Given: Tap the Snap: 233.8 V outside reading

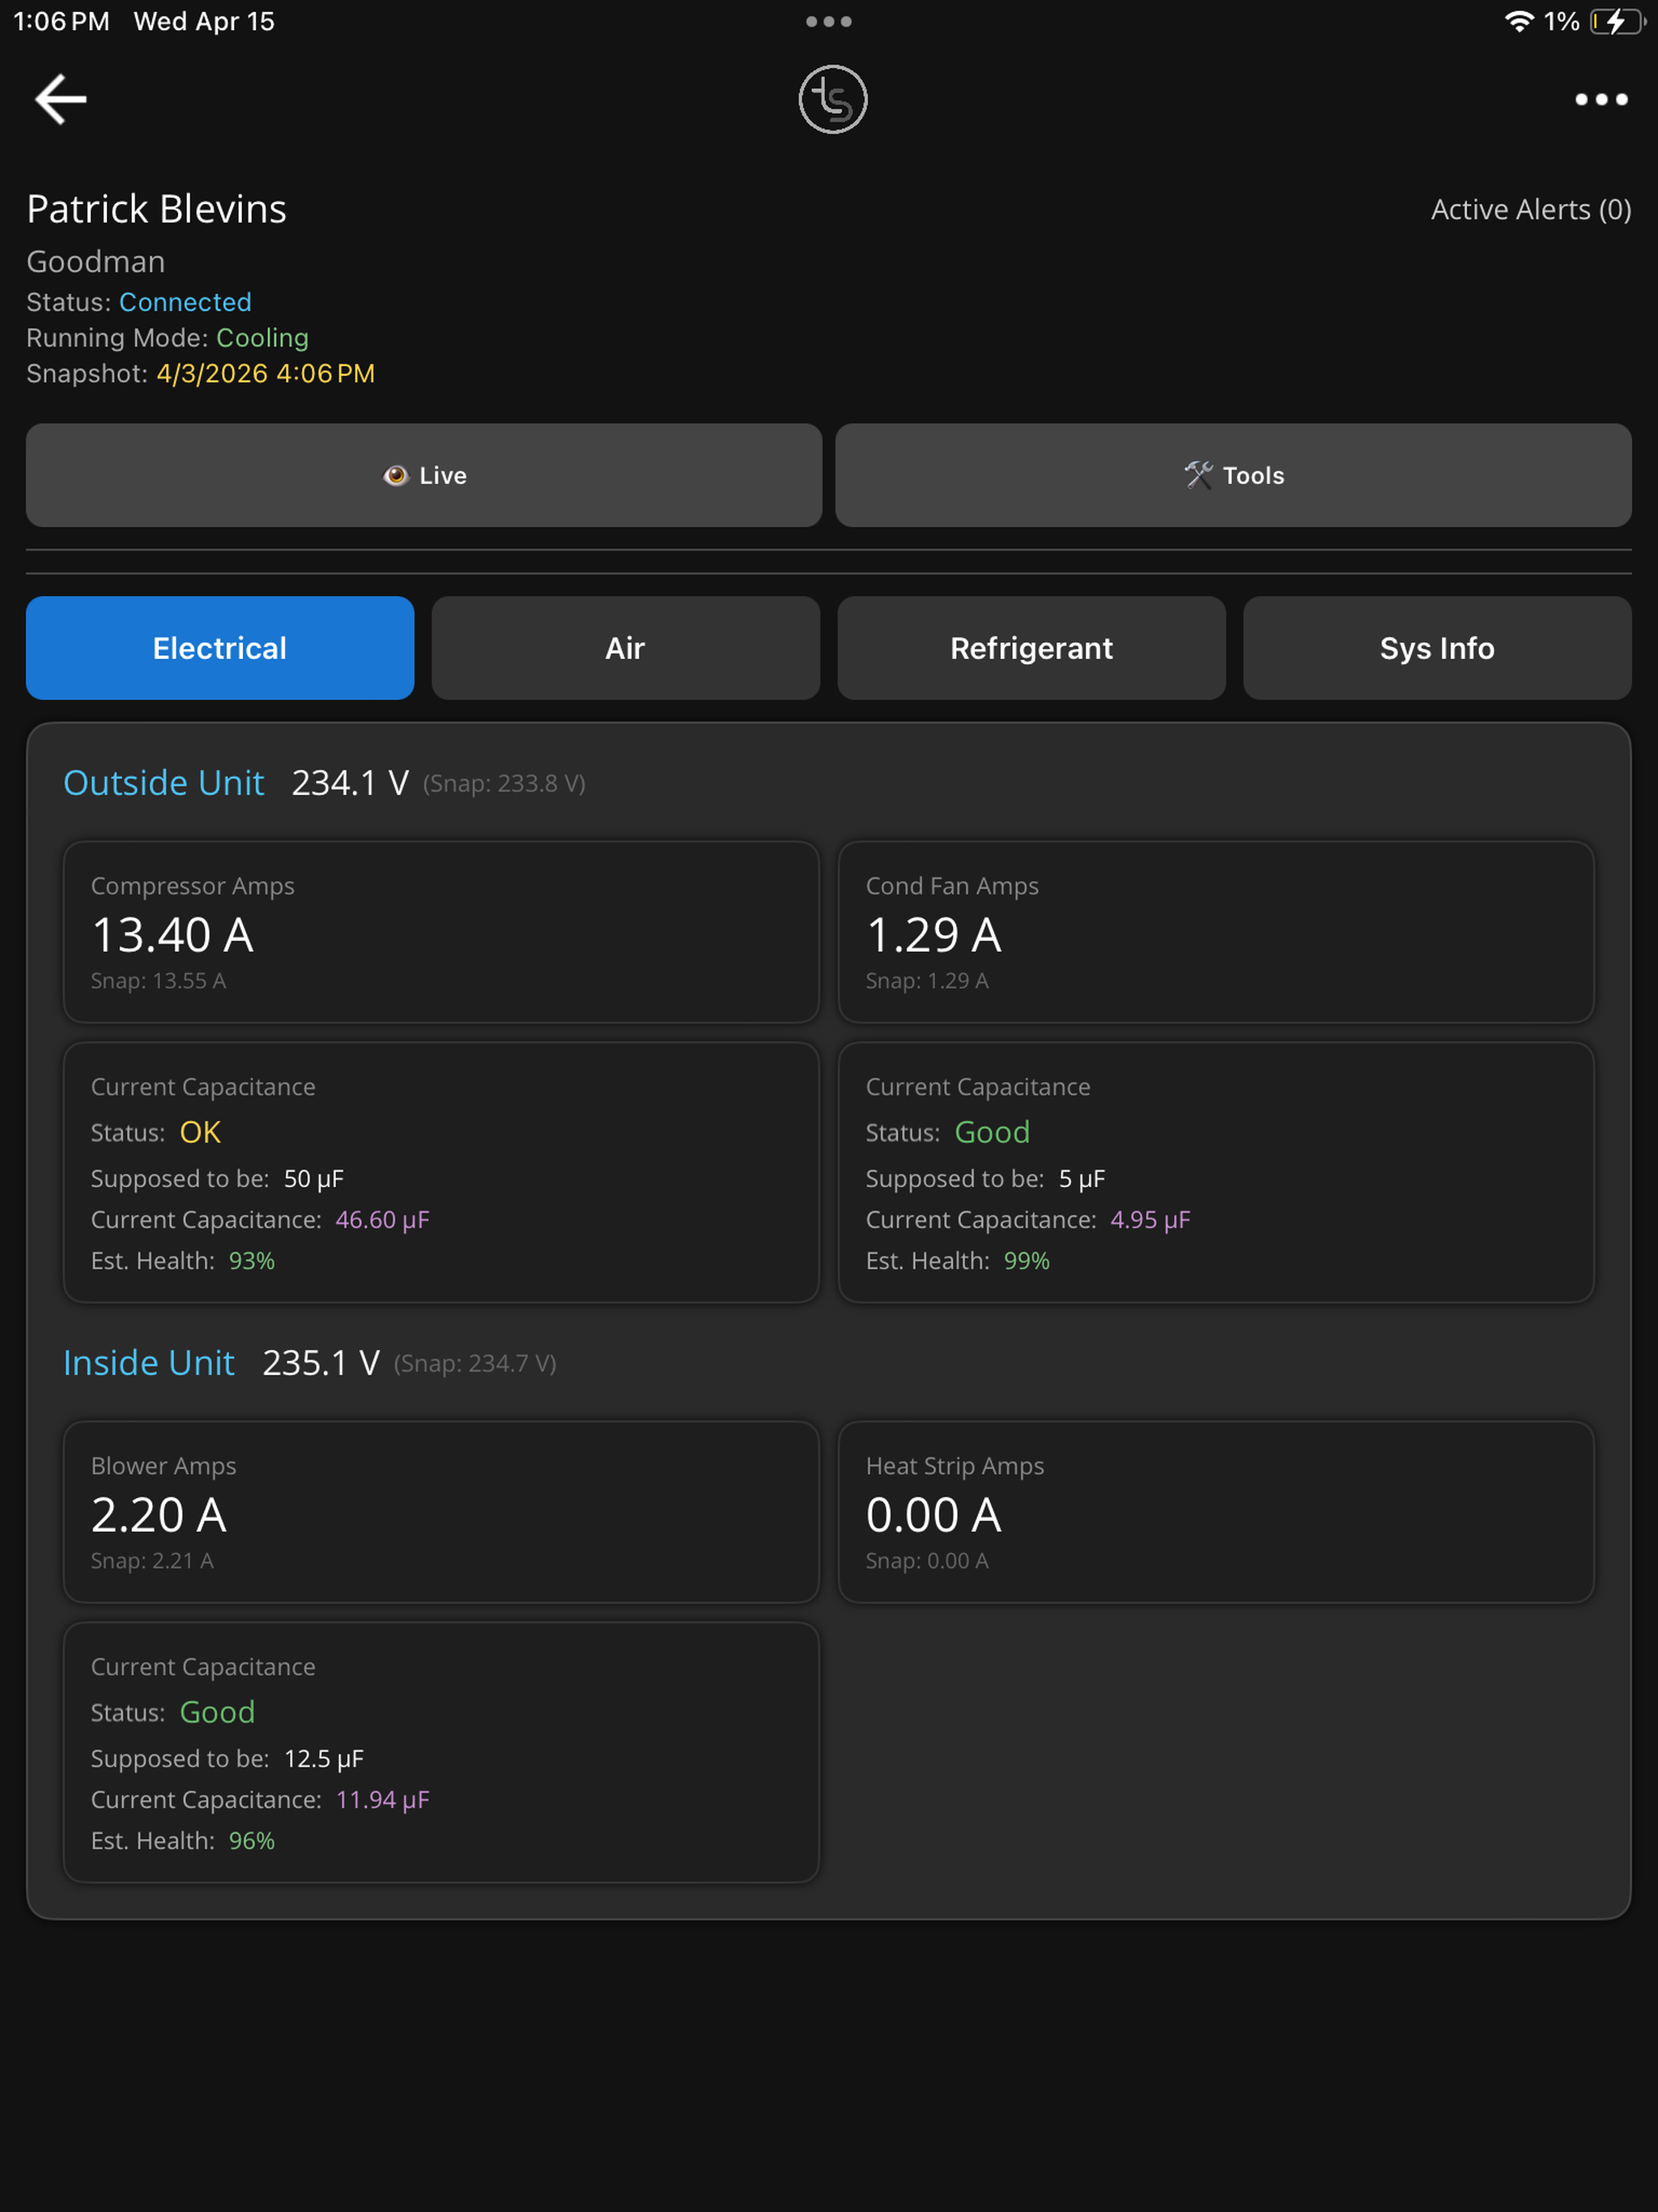Looking at the screenshot, I should 504,783.
